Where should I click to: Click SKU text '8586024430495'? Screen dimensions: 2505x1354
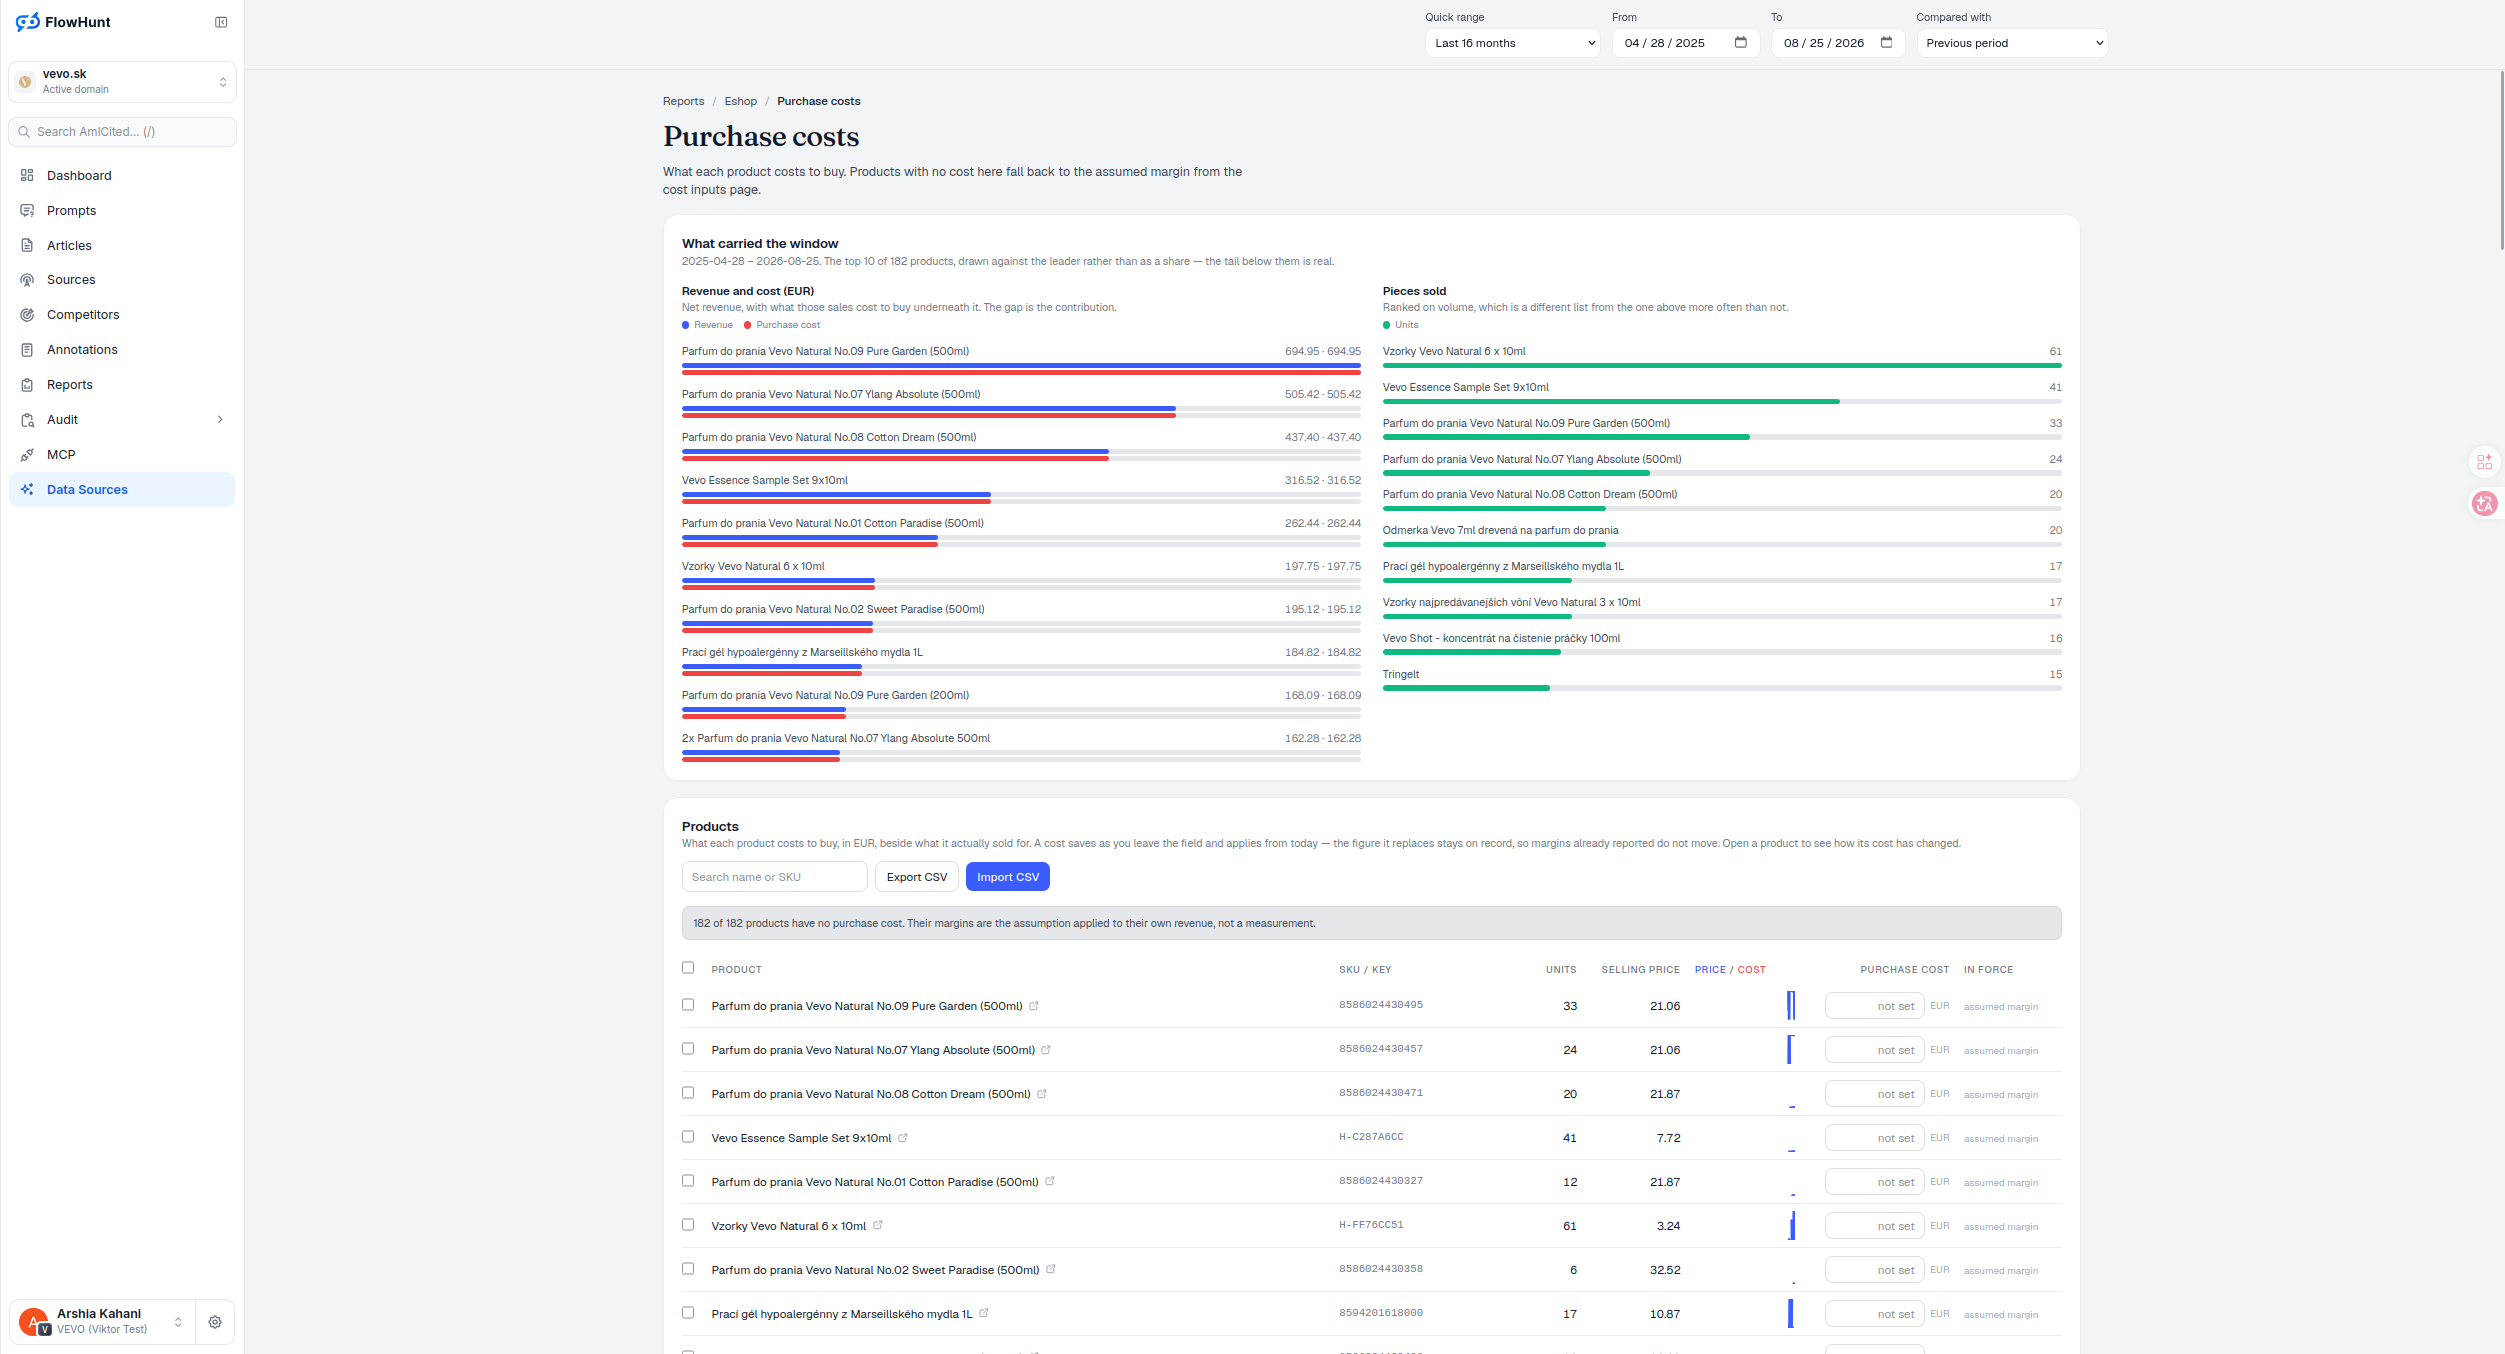(1381, 1005)
